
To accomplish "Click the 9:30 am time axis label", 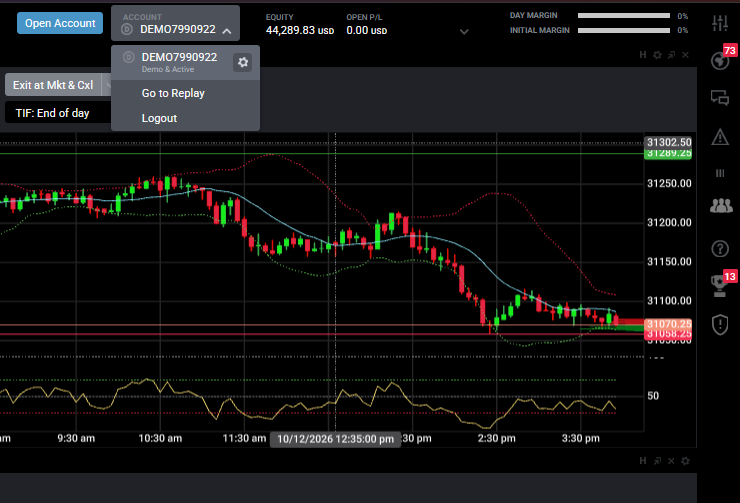I will (76, 438).
